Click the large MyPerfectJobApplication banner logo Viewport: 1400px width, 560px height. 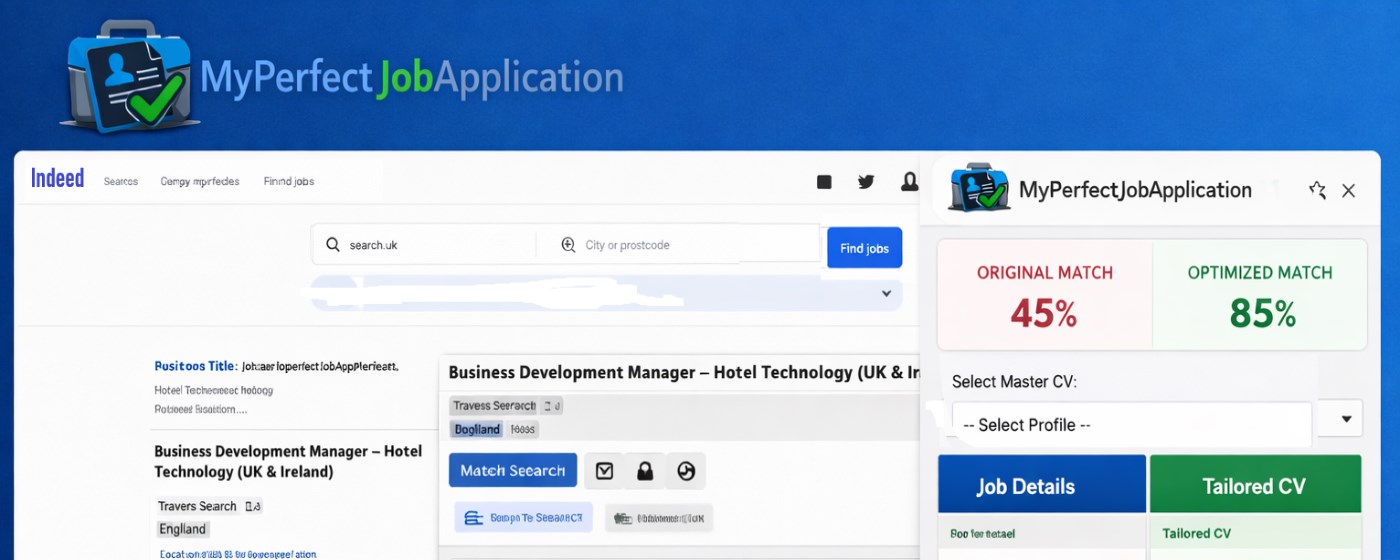tap(342, 78)
